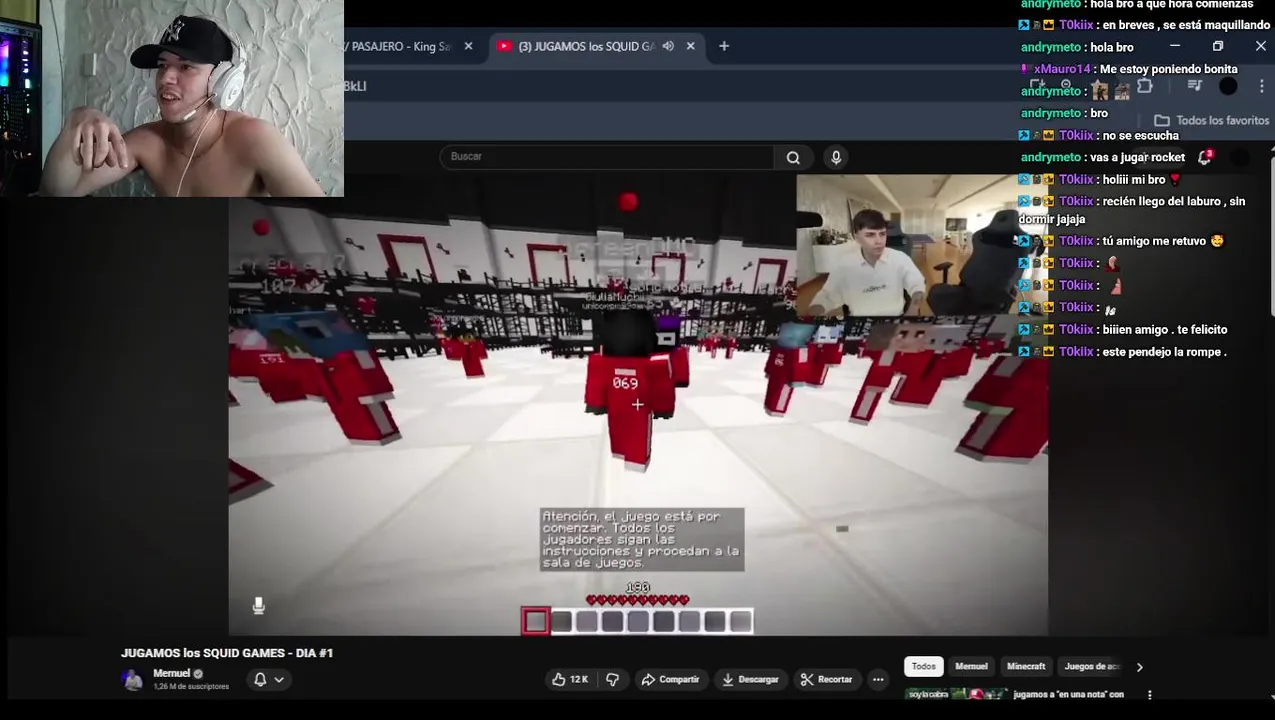Close the JUGAMOS los SQUID GAMES tab
This screenshot has width=1275, height=720.
click(x=690, y=46)
